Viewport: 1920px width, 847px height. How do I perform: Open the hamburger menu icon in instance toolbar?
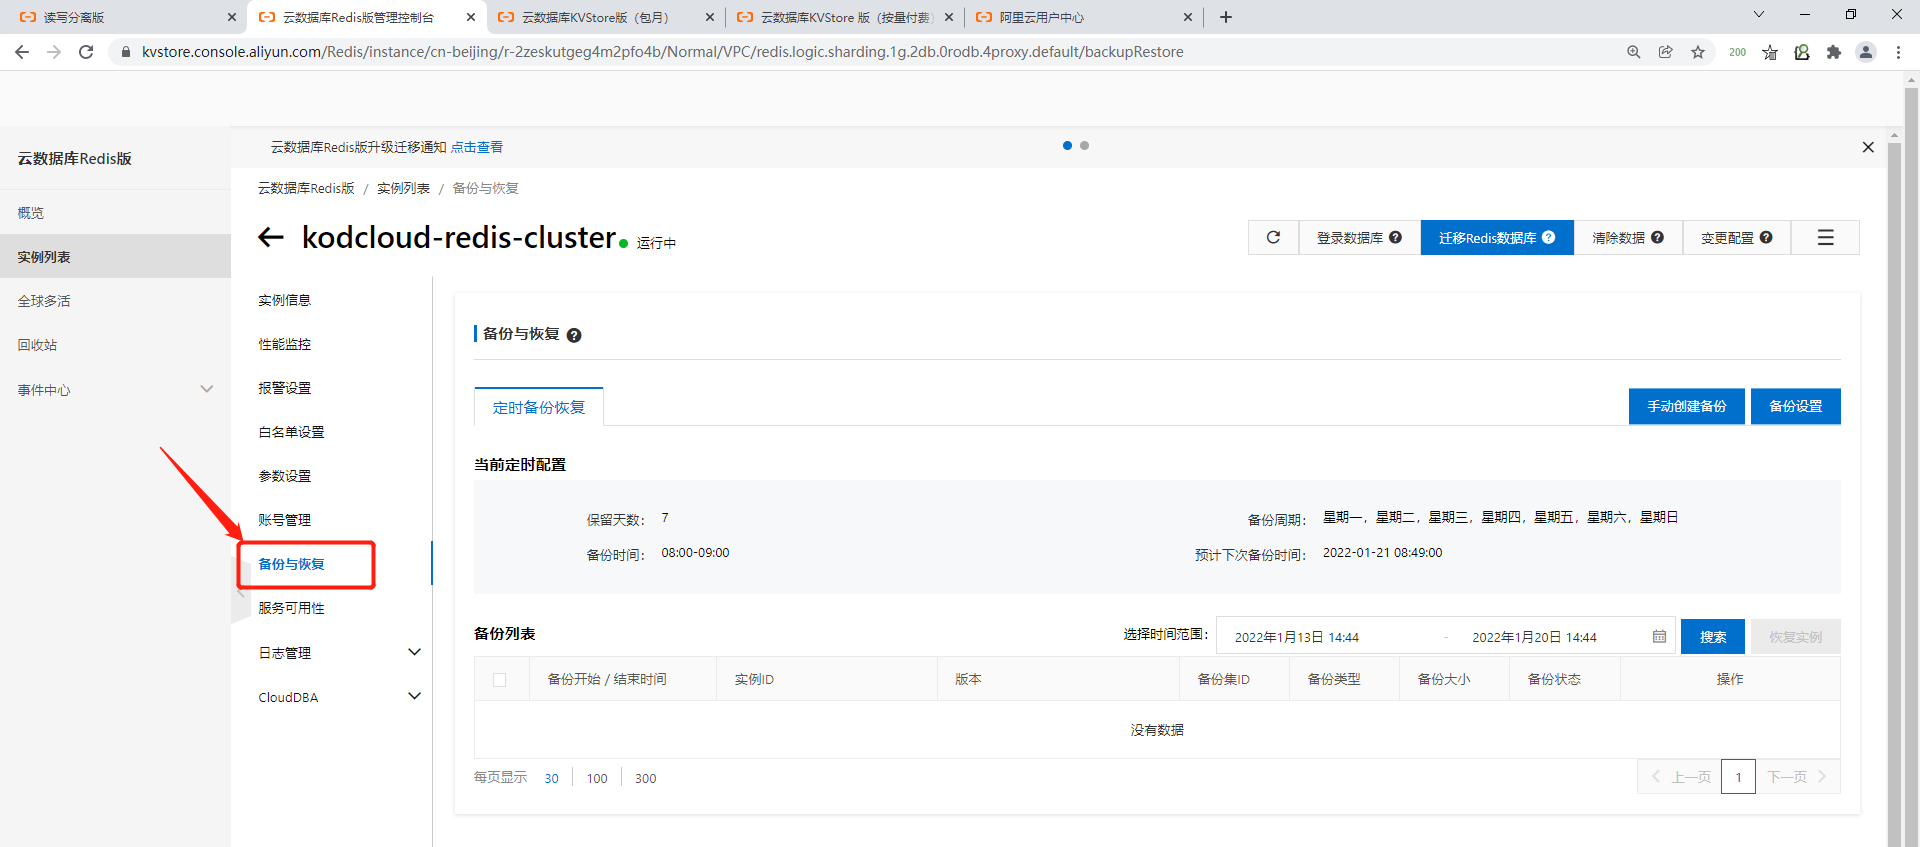click(1825, 238)
